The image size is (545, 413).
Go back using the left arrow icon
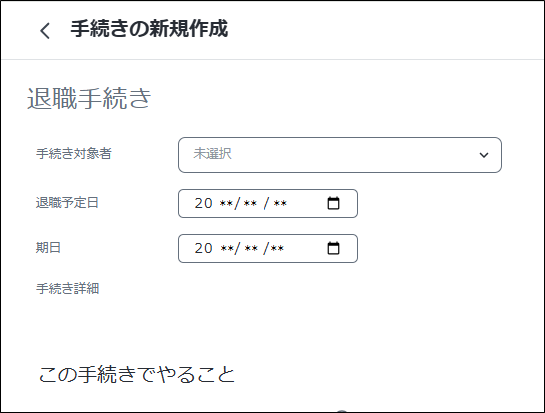(45, 31)
